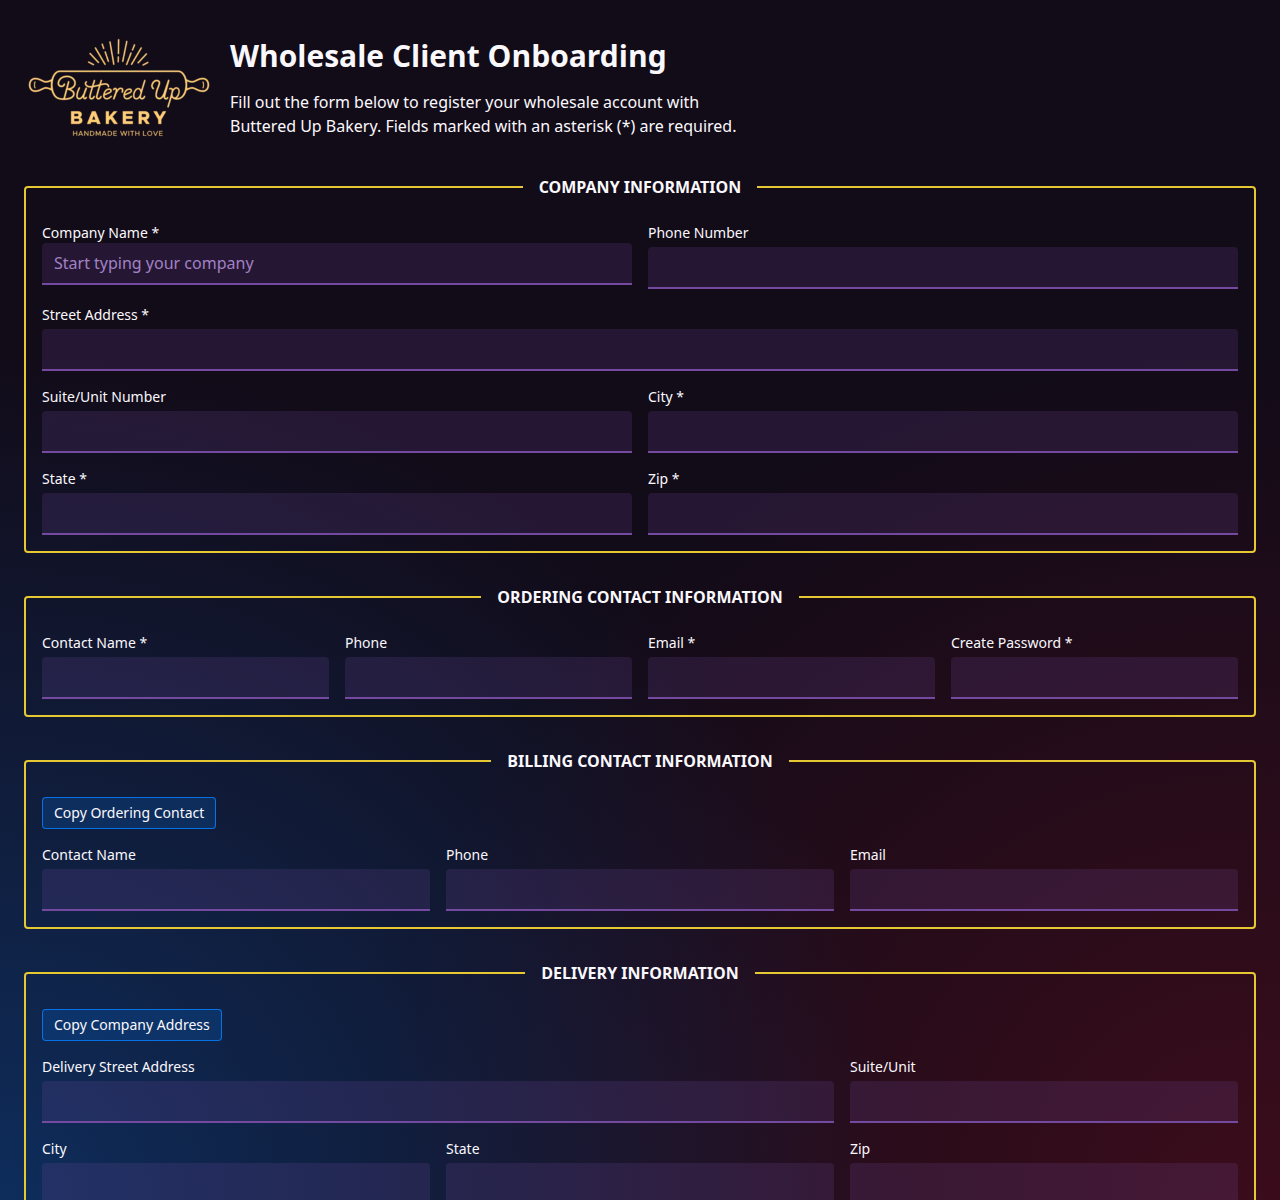
Task: Focus the City field in Delivery Information
Action: (235, 1183)
